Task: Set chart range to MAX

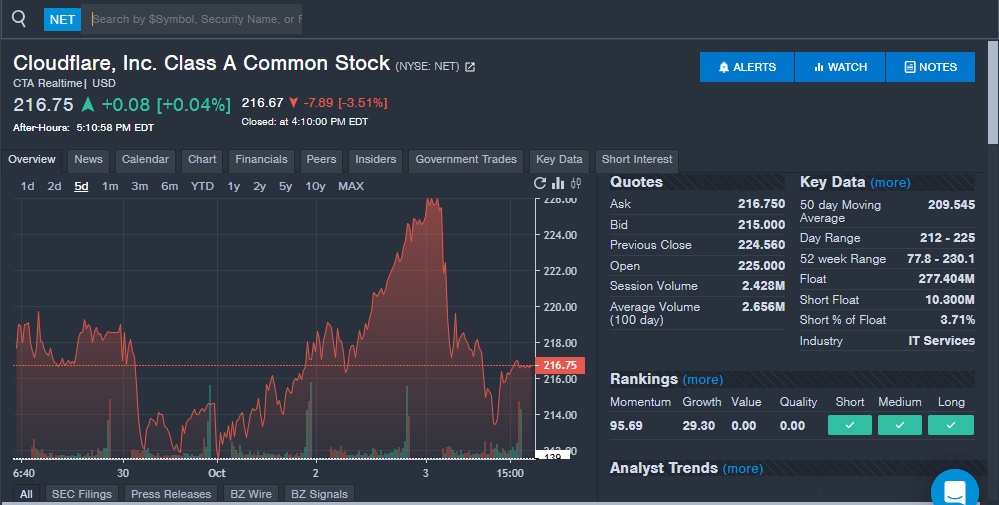Action: coord(351,186)
